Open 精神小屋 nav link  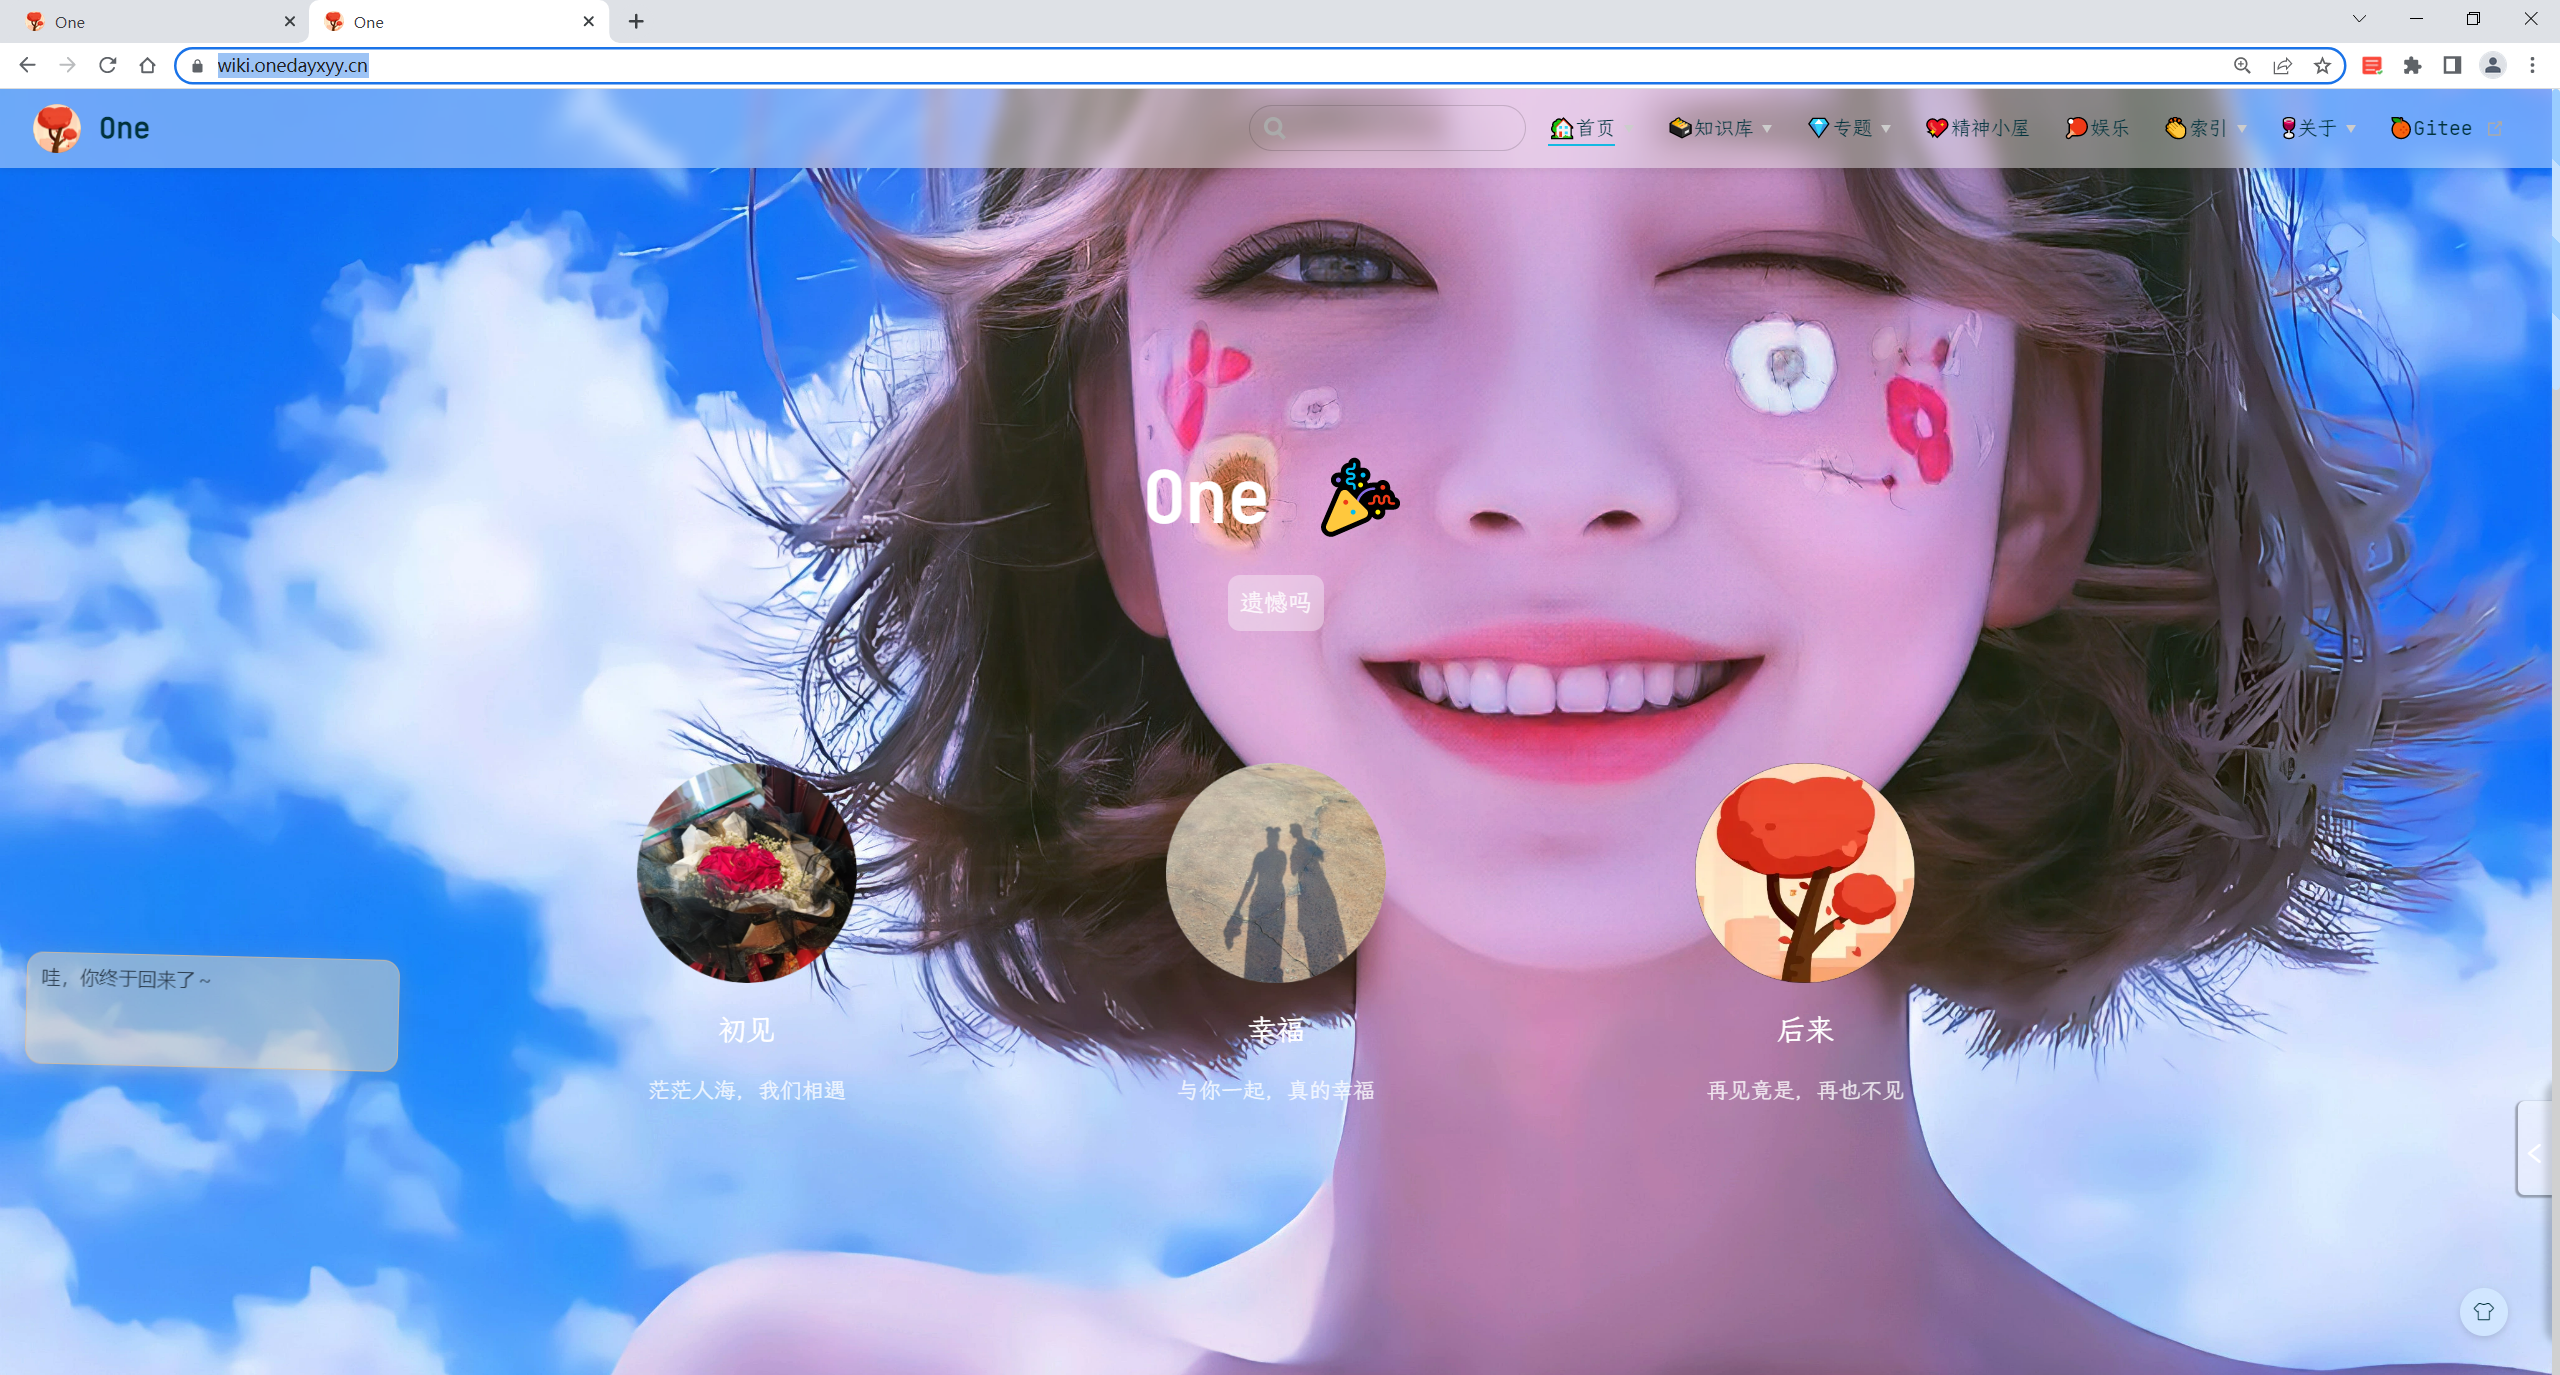[x=1977, y=128]
